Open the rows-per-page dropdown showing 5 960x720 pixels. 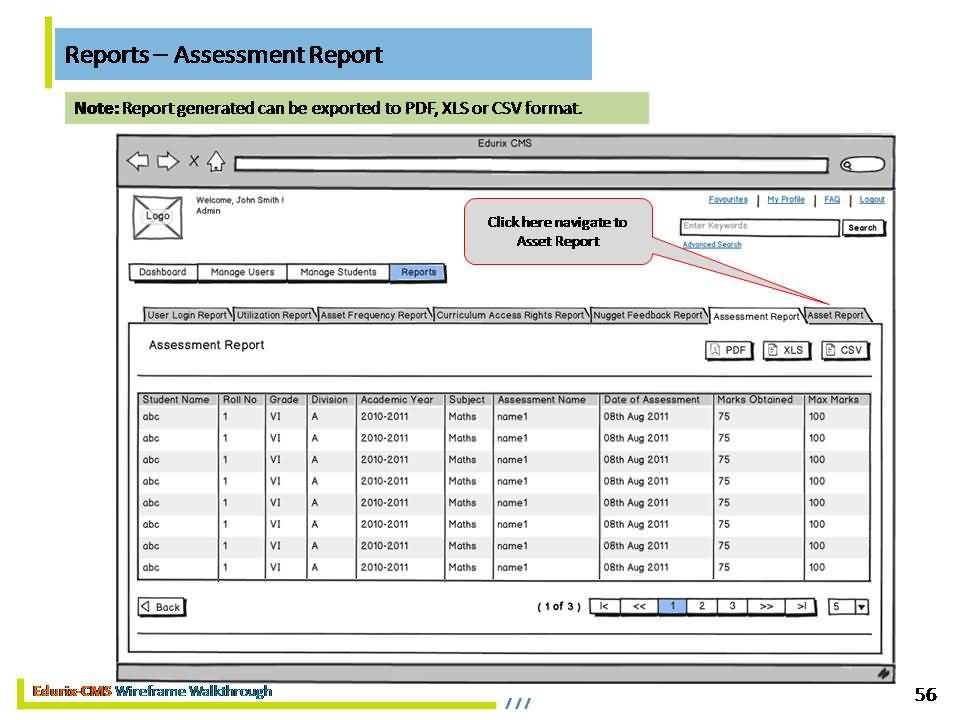(848, 607)
